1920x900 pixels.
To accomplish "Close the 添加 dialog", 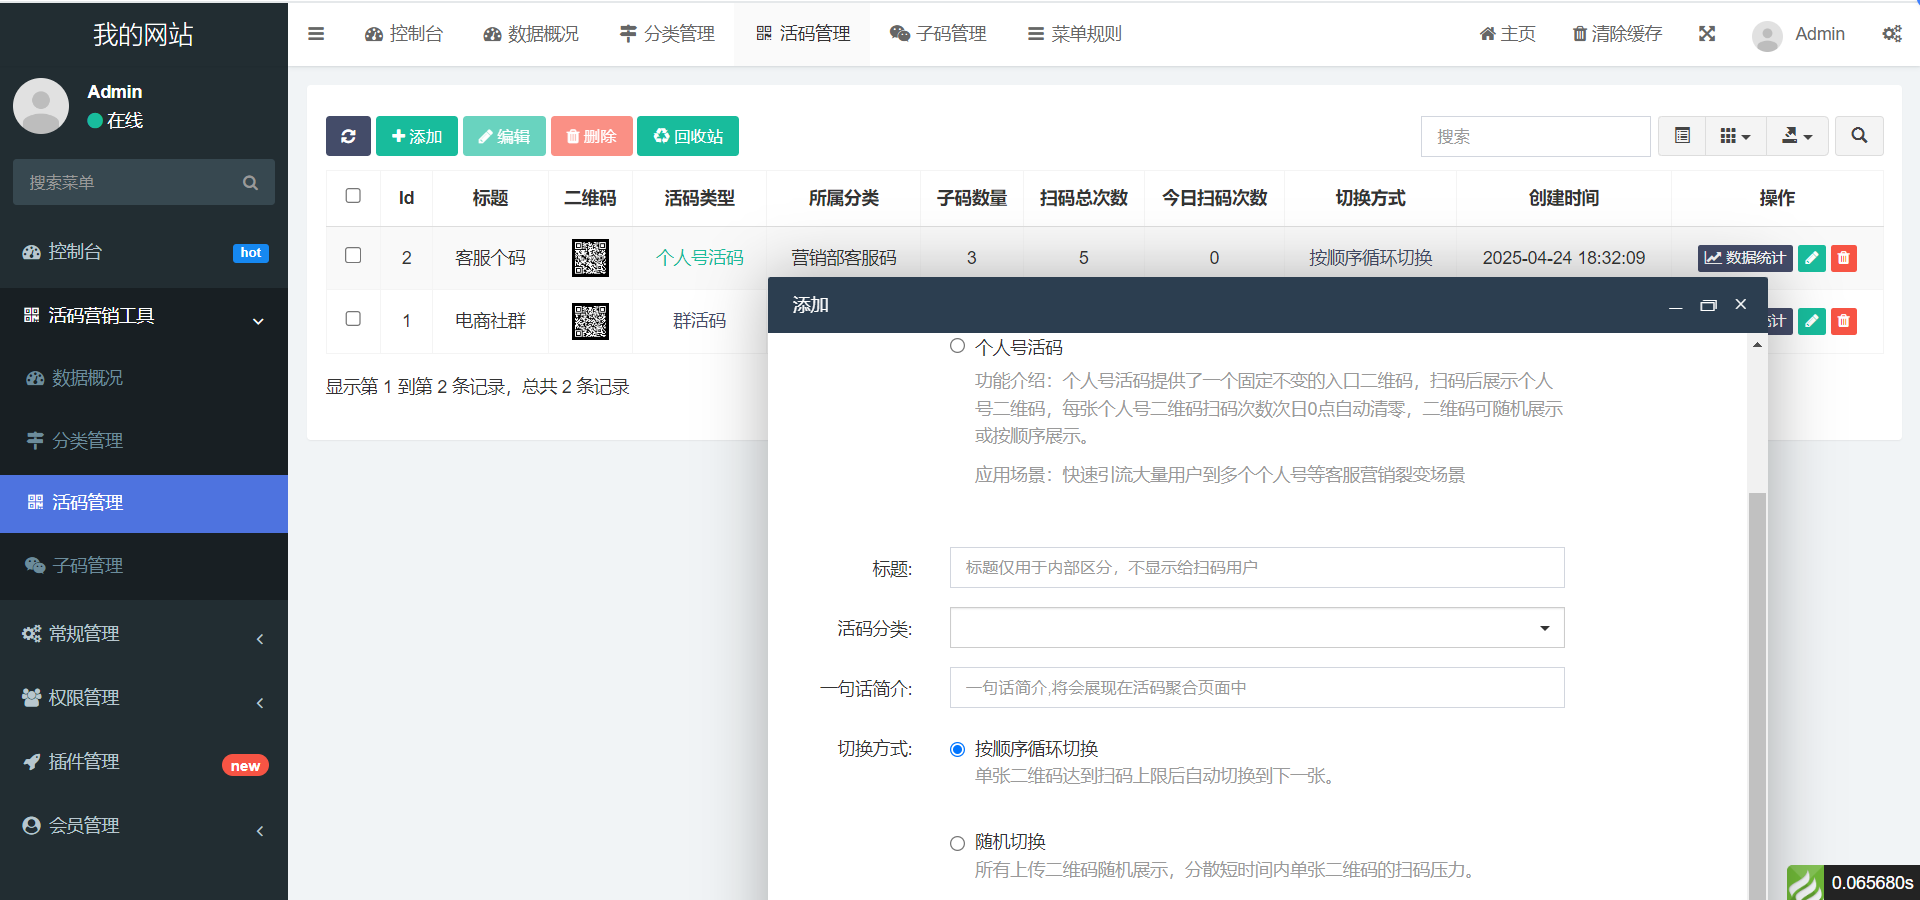I will (x=1741, y=304).
